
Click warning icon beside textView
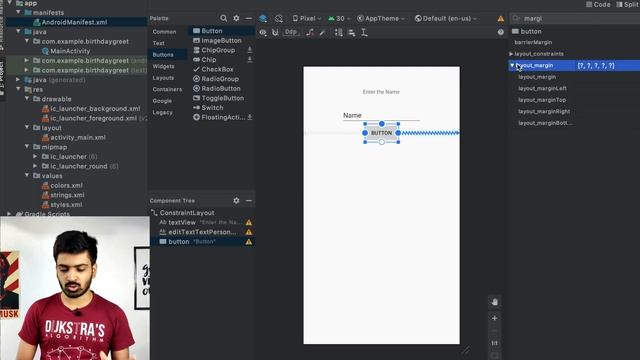249,222
